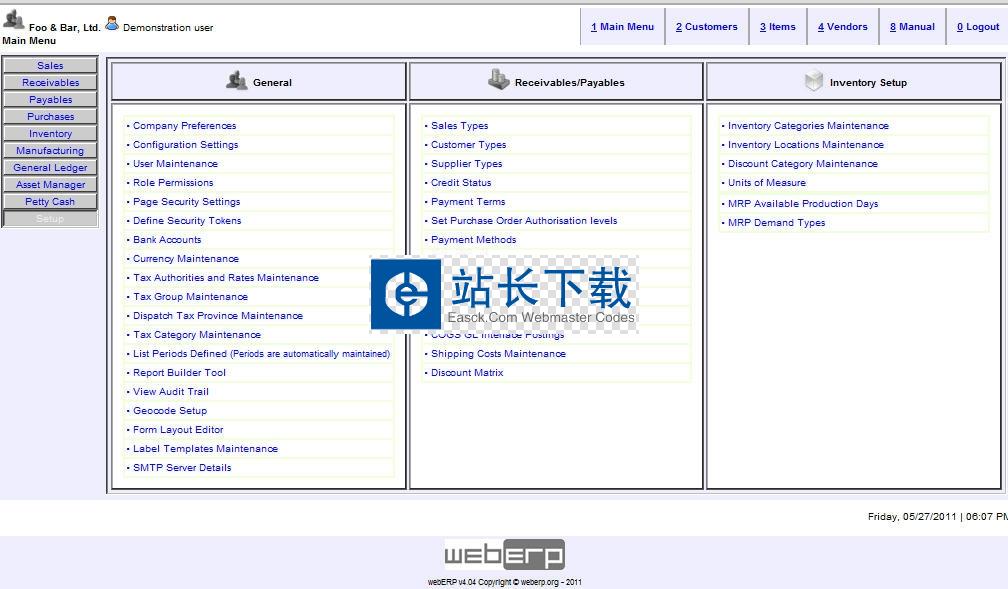Open Units of Measure link
The width and height of the screenshot is (1008, 589).
[x=766, y=183]
